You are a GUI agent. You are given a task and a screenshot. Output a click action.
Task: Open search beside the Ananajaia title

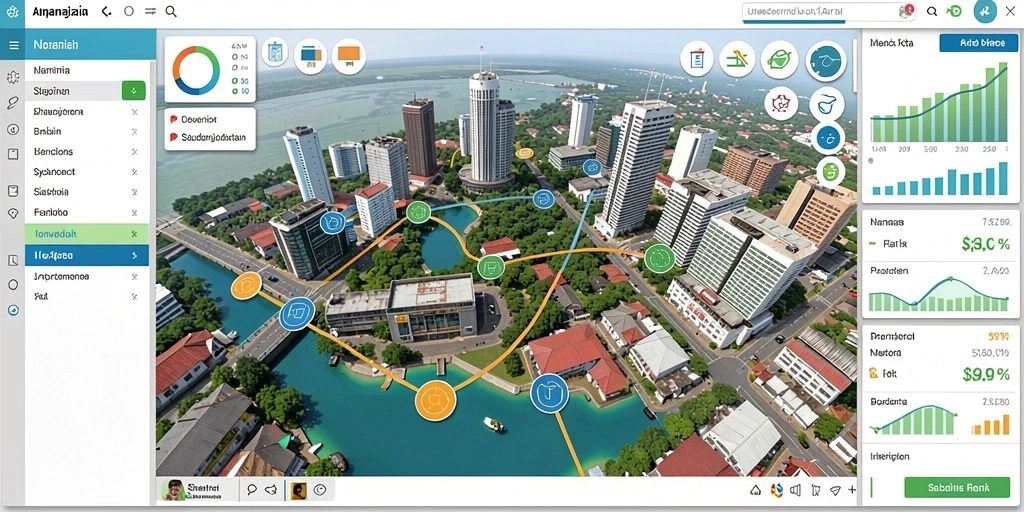tap(171, 12)
